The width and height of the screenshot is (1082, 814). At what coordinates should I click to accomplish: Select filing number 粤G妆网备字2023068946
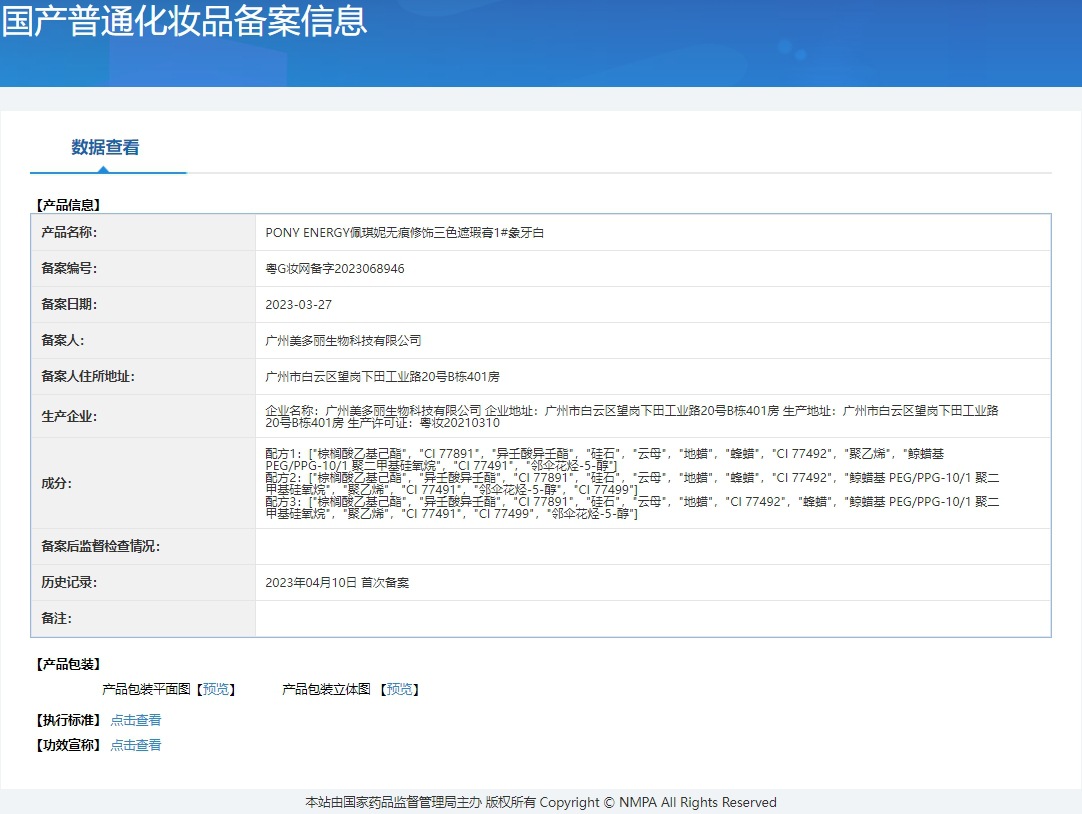click(x=335, y=268)
